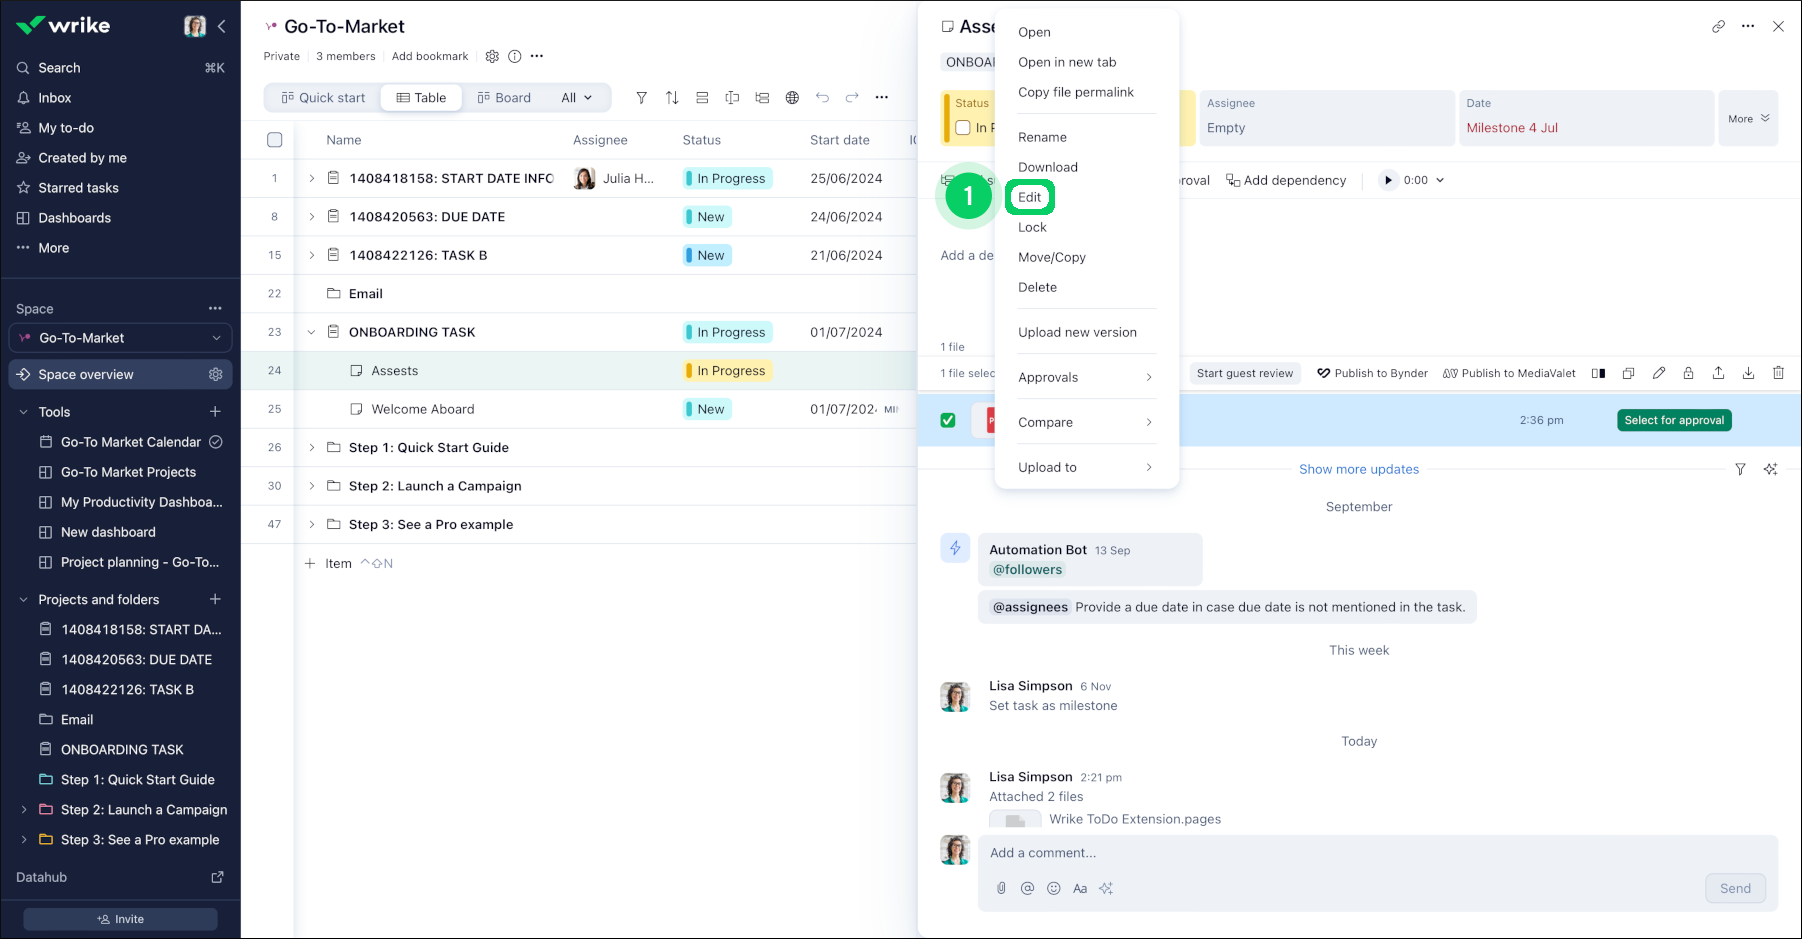
Task: Open the globe icon in the table toolbar
Action: click(792, 98)
